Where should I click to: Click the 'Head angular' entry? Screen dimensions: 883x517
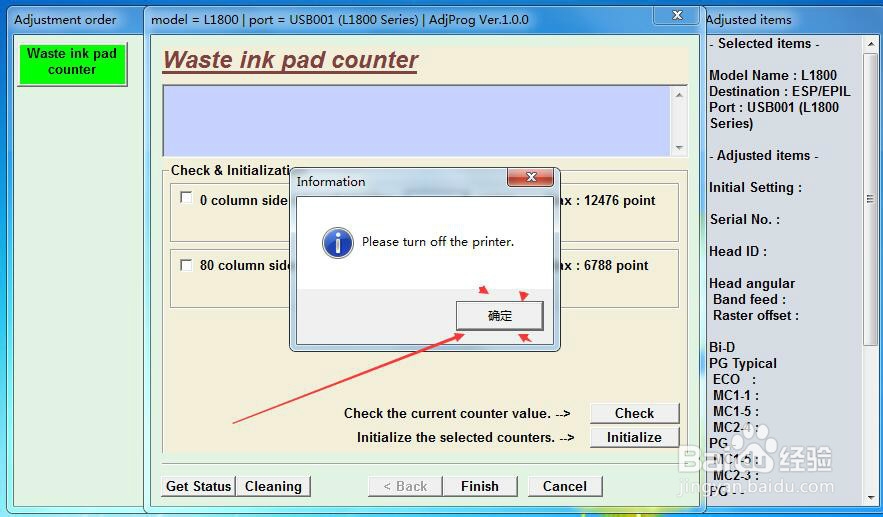(x=752, y=283)
